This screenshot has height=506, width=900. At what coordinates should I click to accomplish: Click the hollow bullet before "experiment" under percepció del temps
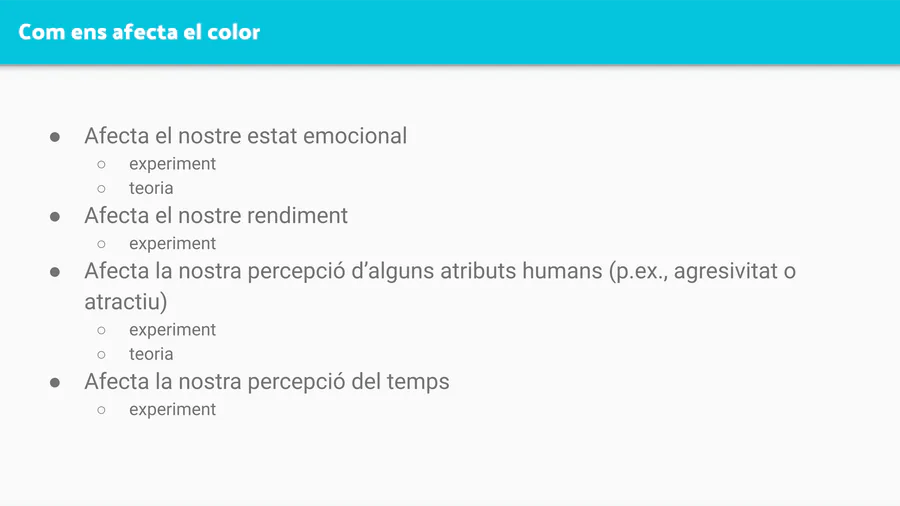pos(101,410)
